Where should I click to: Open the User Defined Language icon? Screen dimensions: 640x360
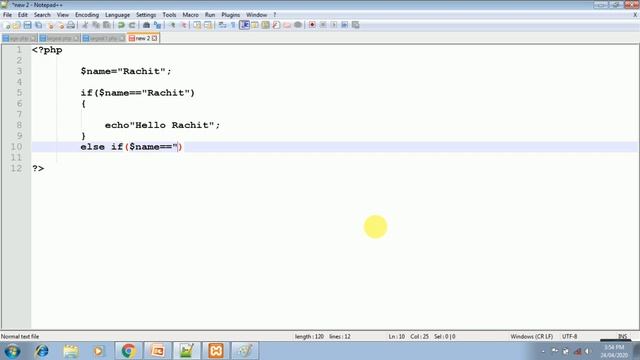[255, 25]
